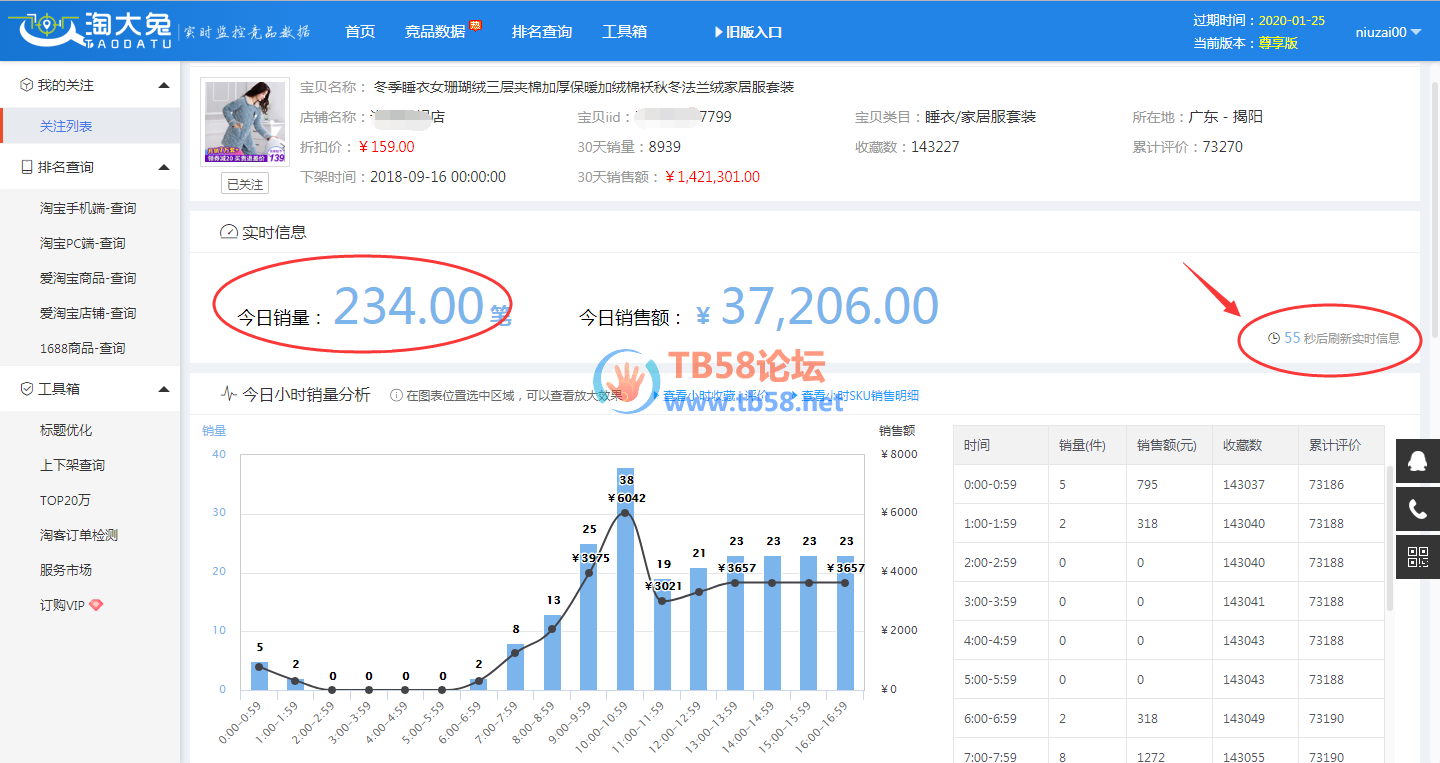Image resolution: width=1440 pixels, height=763 pixels.
Task: Collapse the 我的关注 section
Action: pyautogui.click(x=164, y=86)
